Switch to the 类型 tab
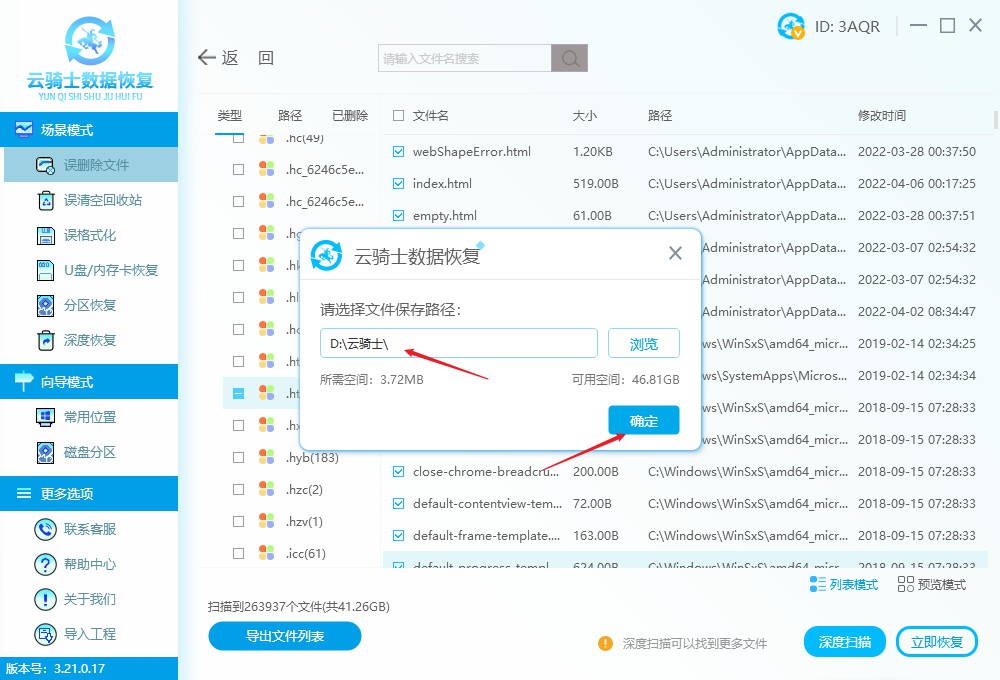 click(x=230, y=115)
